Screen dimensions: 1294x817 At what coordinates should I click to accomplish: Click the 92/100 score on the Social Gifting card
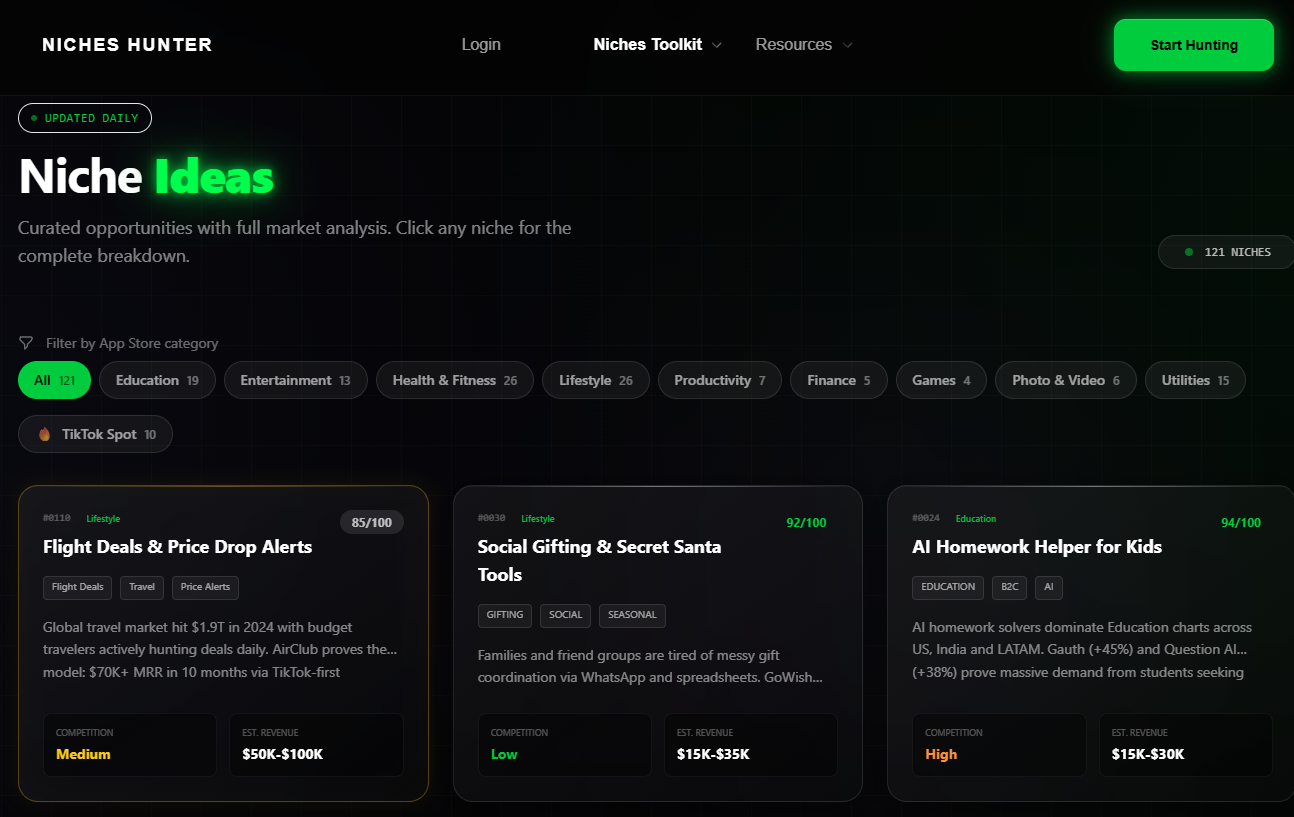806,522
